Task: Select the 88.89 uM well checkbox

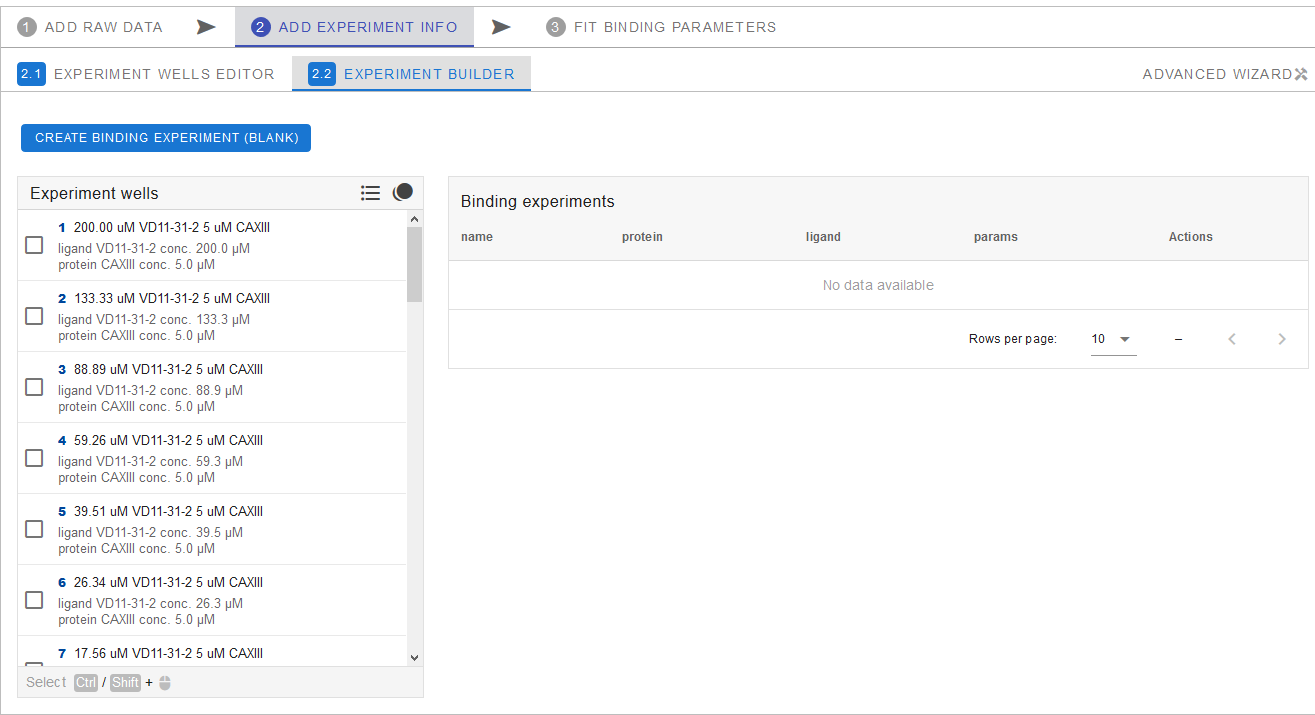Action: (34, 387)
